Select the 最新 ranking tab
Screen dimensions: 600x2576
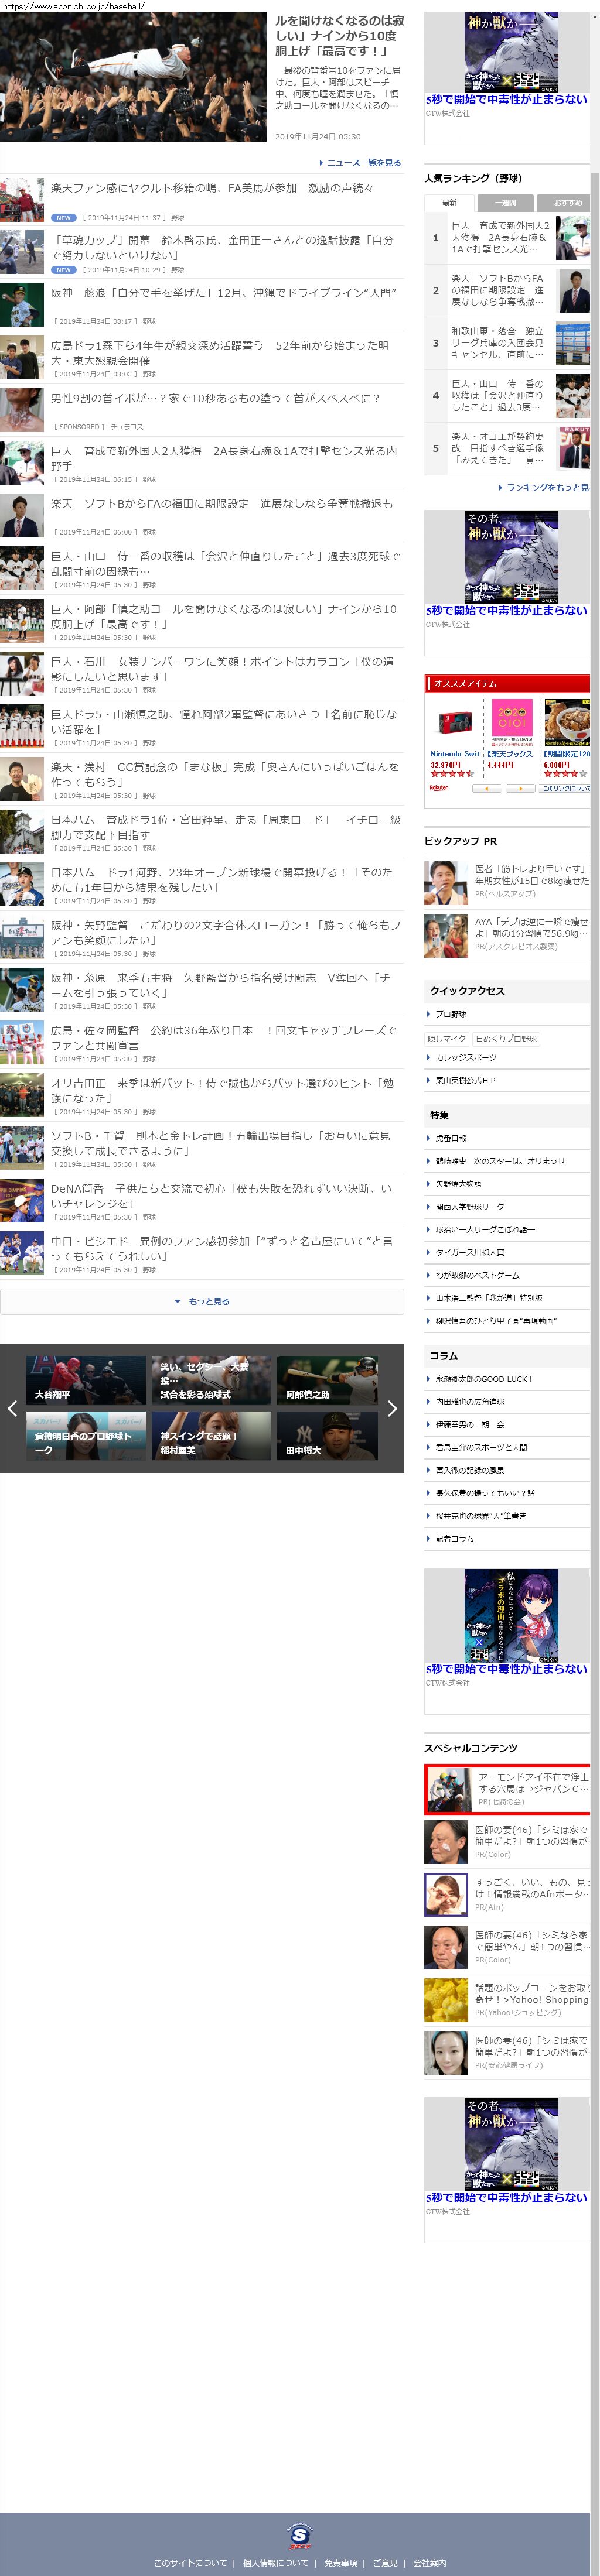point(449,202)
